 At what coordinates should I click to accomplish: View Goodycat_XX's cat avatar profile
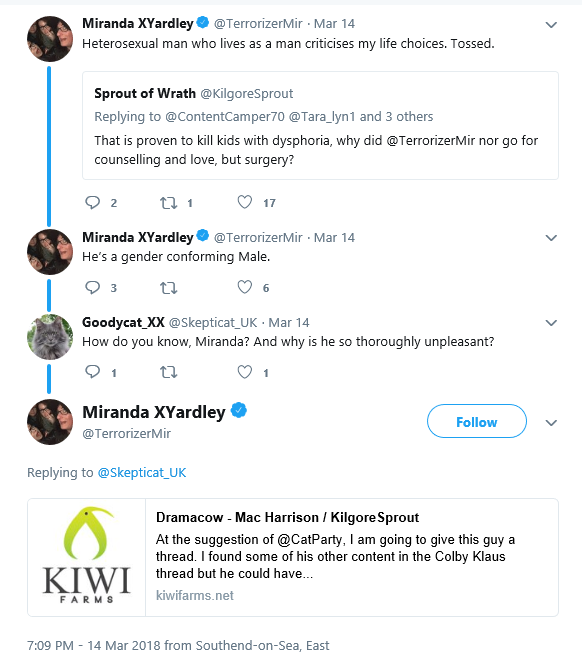[50, 337]
